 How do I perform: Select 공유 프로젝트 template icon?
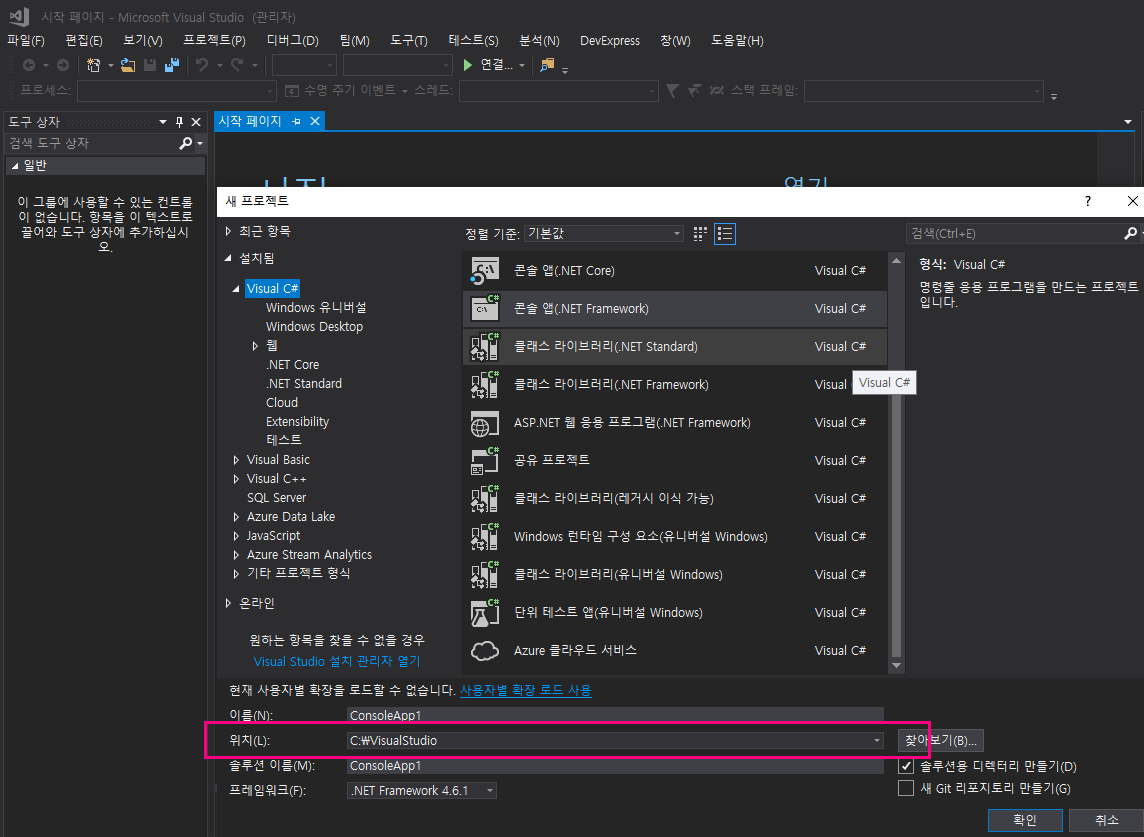point(484,460)
